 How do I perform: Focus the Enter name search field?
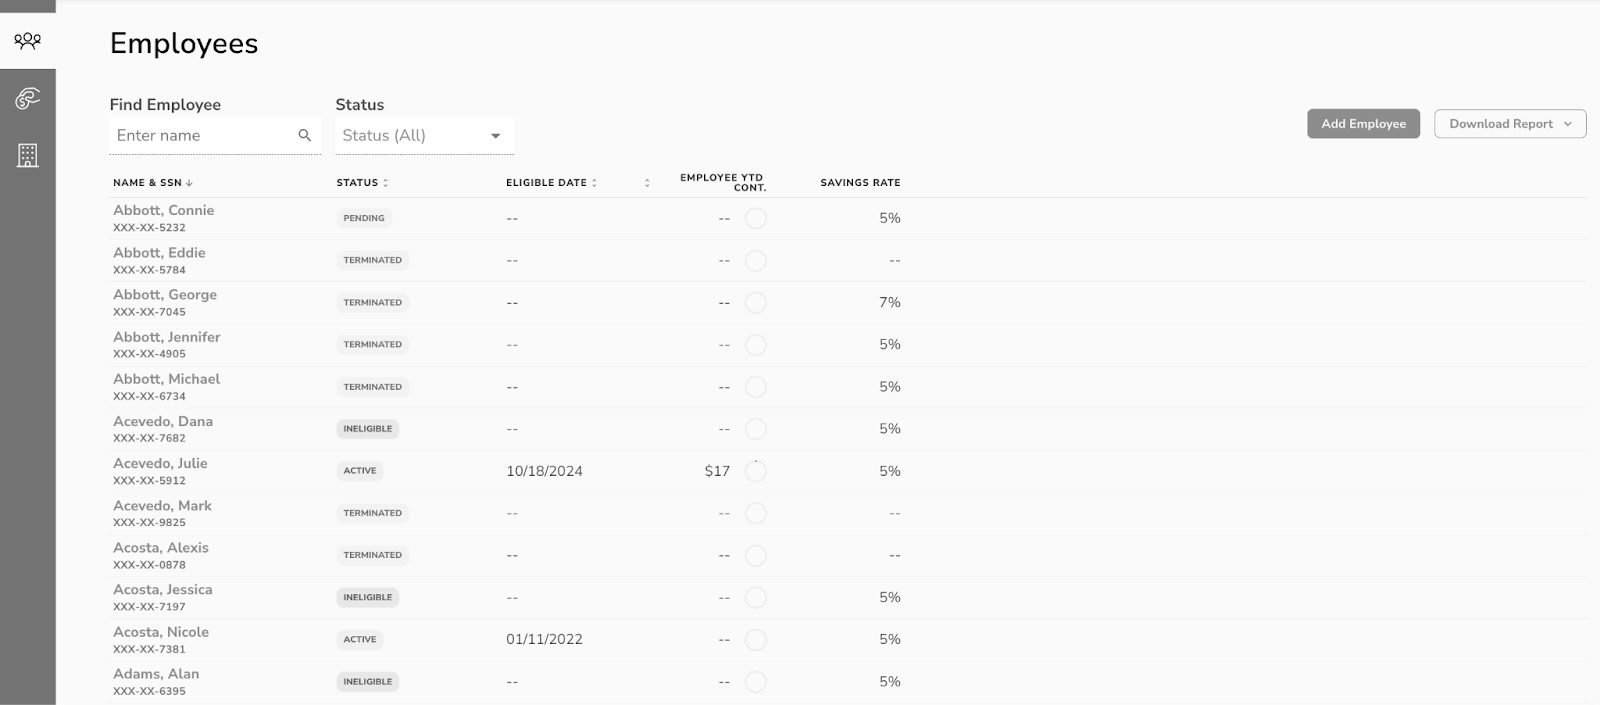(x=203, y=135)
